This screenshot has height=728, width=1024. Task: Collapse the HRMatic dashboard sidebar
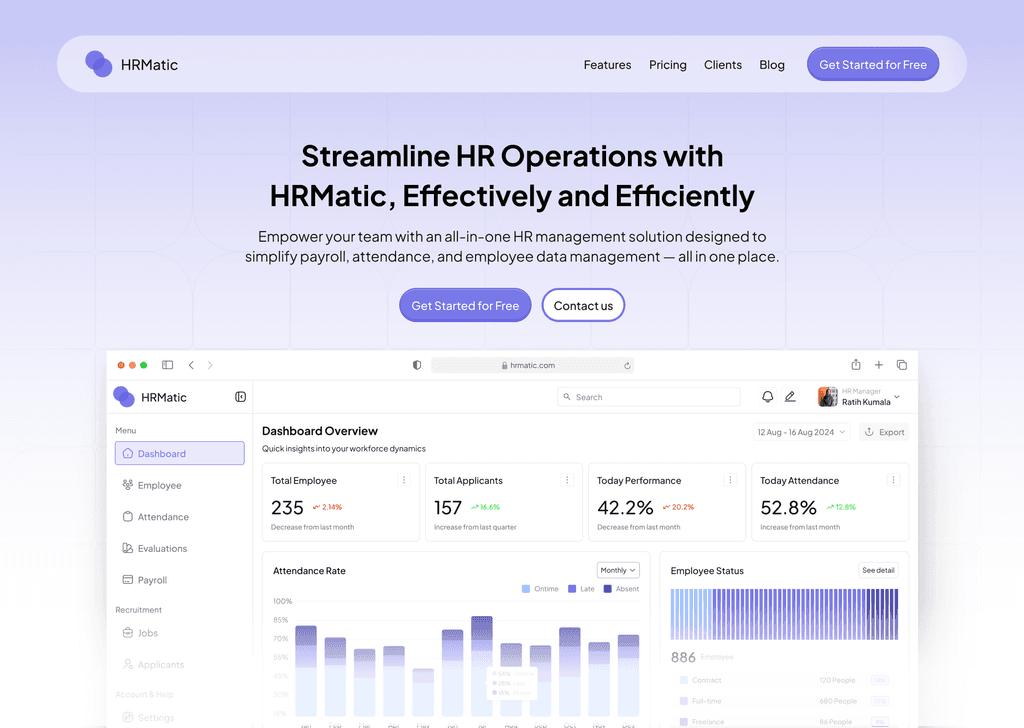pos(240,397)
